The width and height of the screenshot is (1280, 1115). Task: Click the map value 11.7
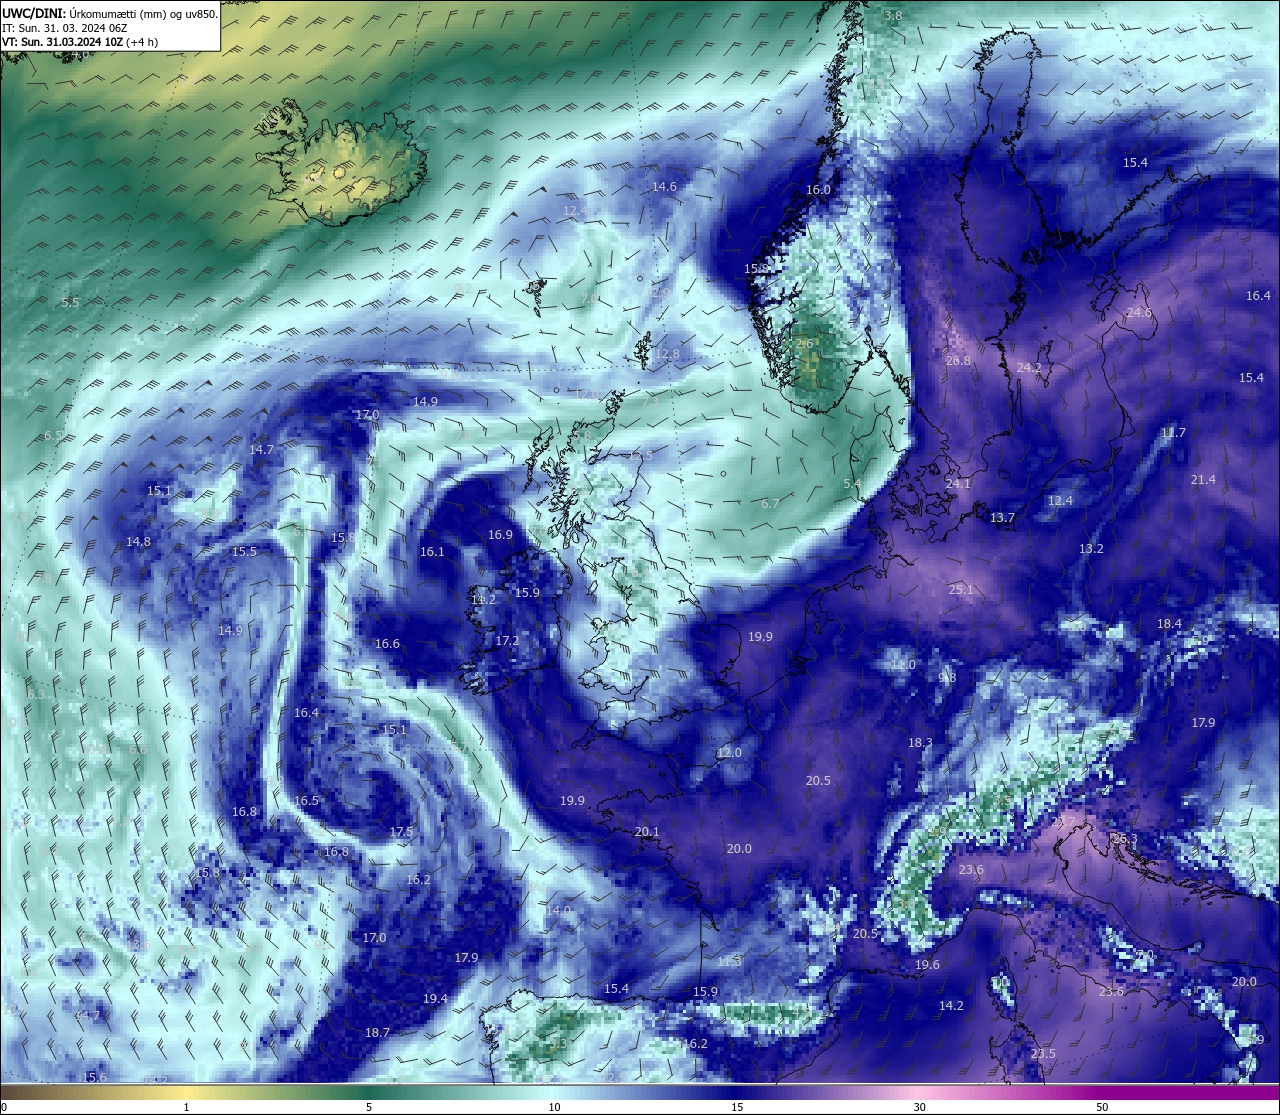click(1173, 433)
